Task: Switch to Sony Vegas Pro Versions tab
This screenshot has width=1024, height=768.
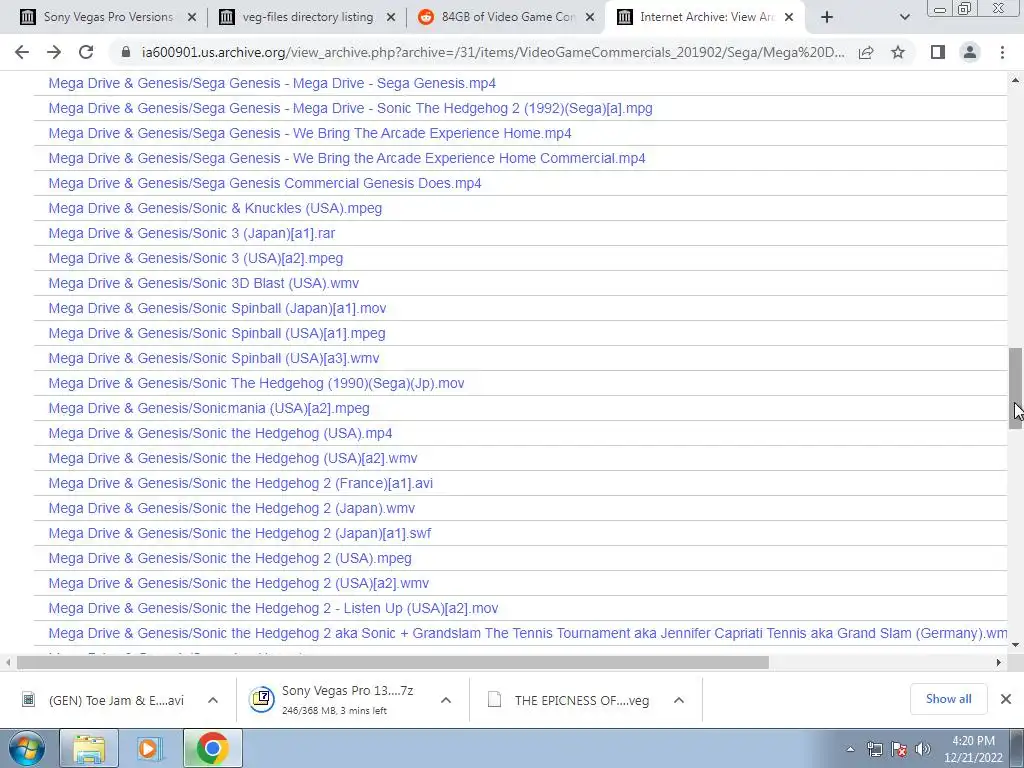Action: point(108,17)
